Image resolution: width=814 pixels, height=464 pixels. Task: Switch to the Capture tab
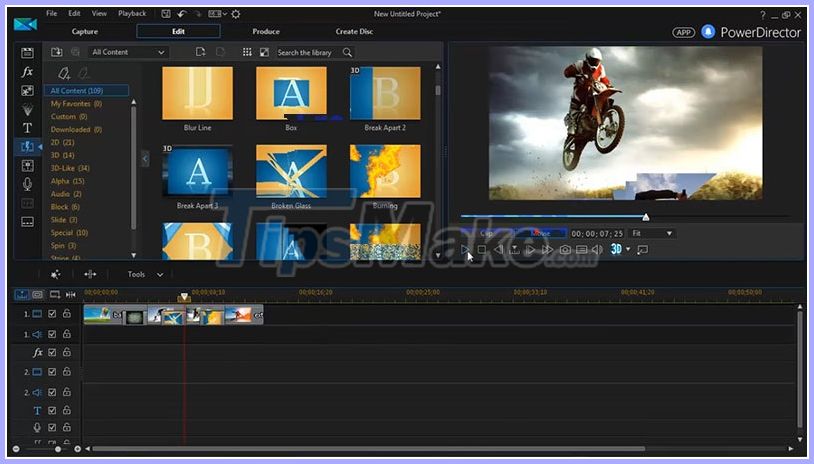pyautogui.click(x=85, y=32)
